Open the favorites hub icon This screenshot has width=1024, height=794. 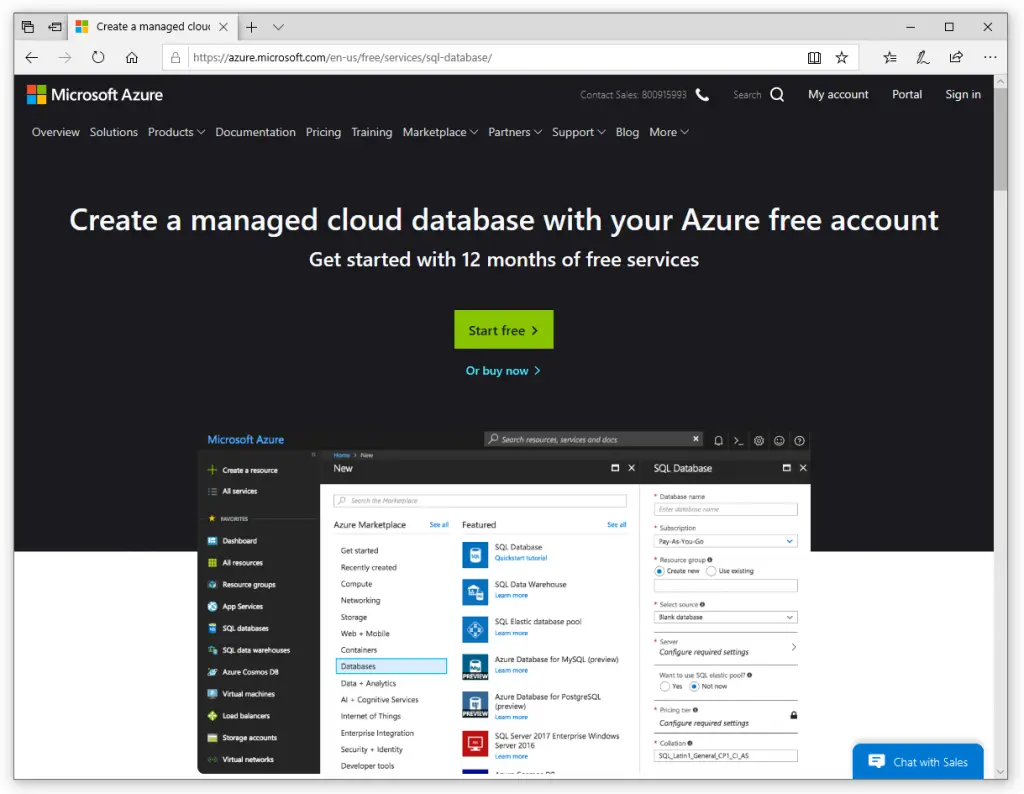(889, 57)
